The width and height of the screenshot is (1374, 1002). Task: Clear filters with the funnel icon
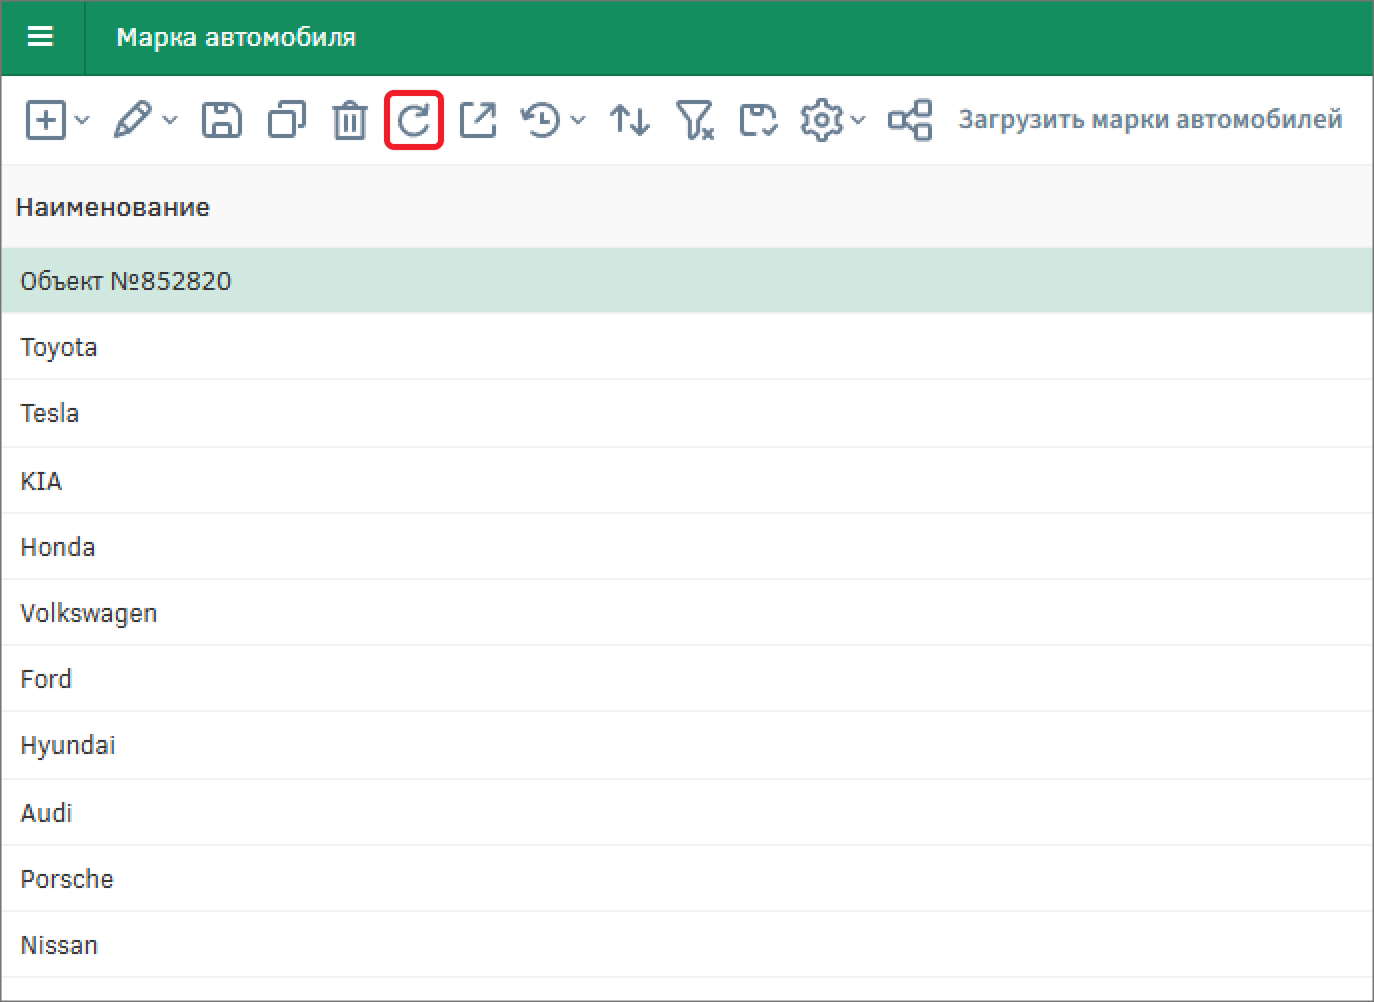click(694, 120)
